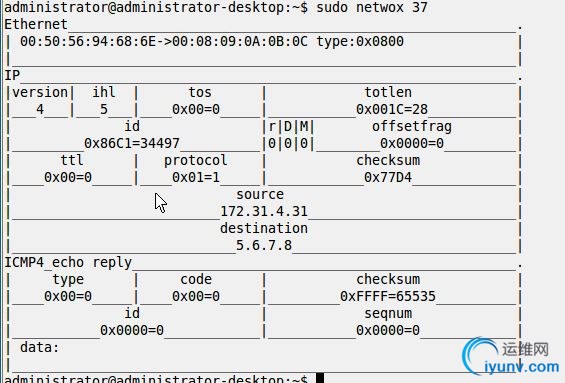Screen dimensions: 565x383
Task: Click the destination address "5.6.7.8"
Action: click(264, 245)
